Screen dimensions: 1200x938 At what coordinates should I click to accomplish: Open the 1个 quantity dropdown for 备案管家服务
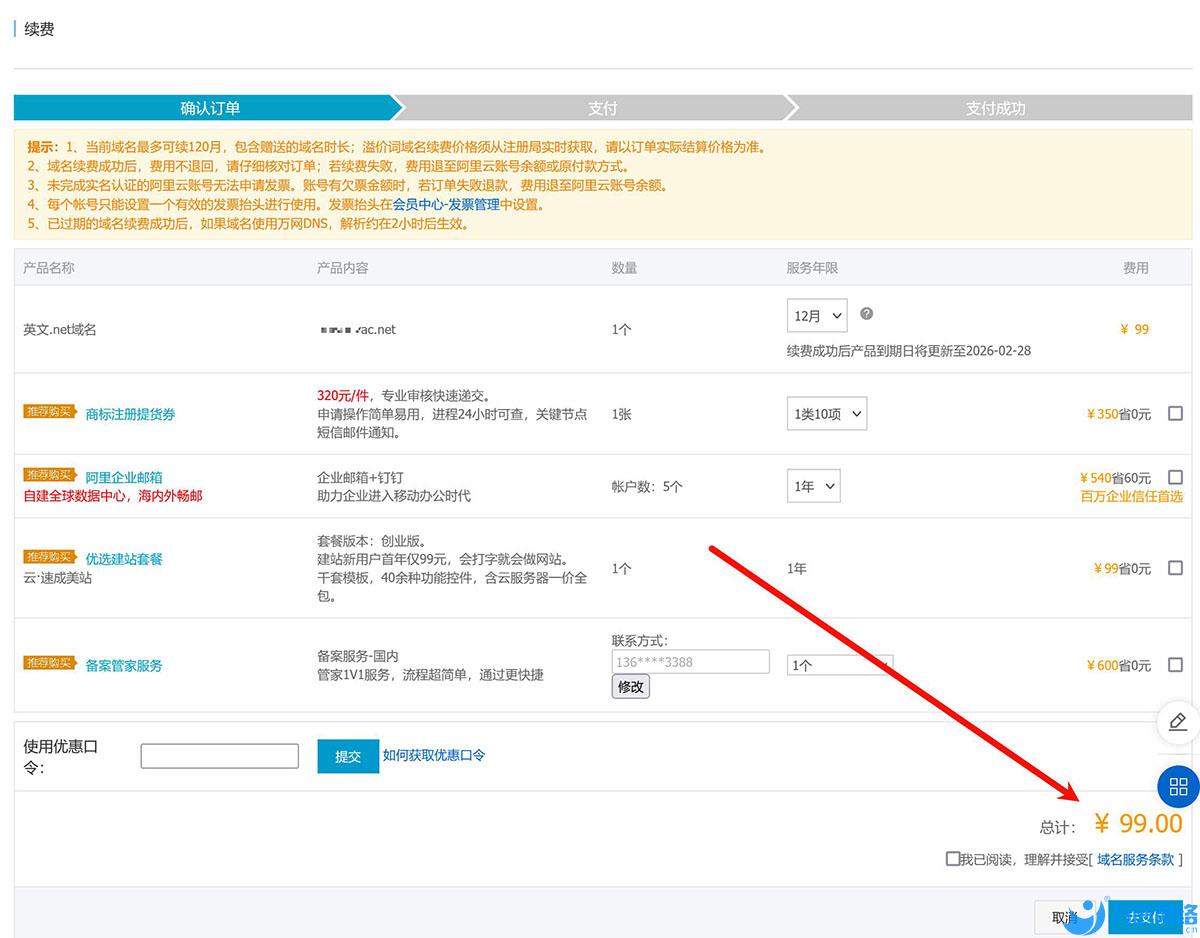pyautogui.click(x=839, y=665)
